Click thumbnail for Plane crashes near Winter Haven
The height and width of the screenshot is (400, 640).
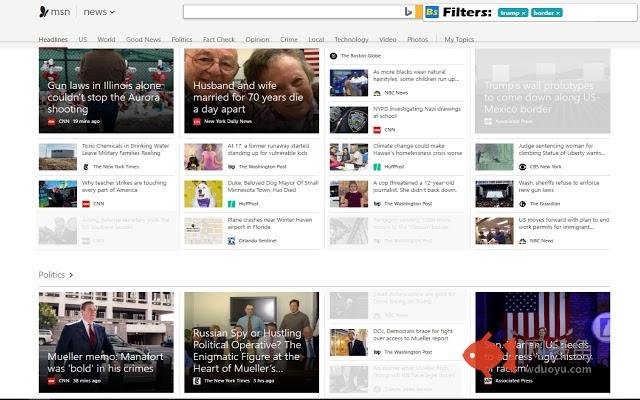(x=203, y=231)
